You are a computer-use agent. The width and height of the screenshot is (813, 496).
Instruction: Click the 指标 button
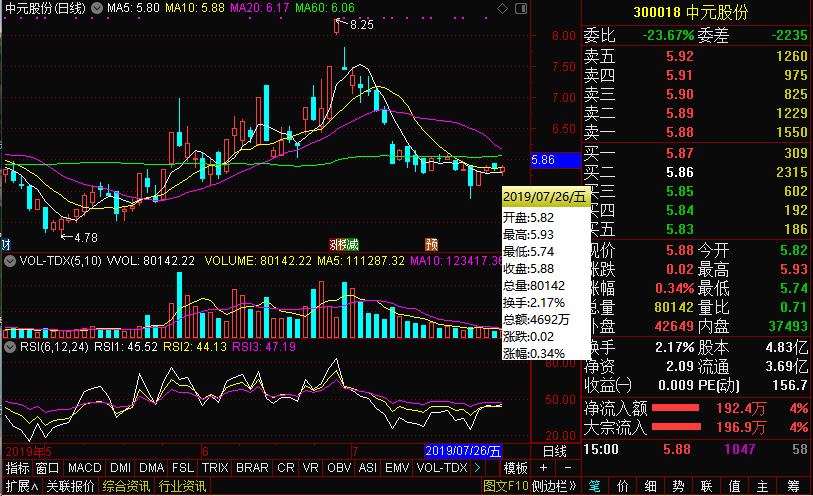pyautogui.click(x=17, y=468)
